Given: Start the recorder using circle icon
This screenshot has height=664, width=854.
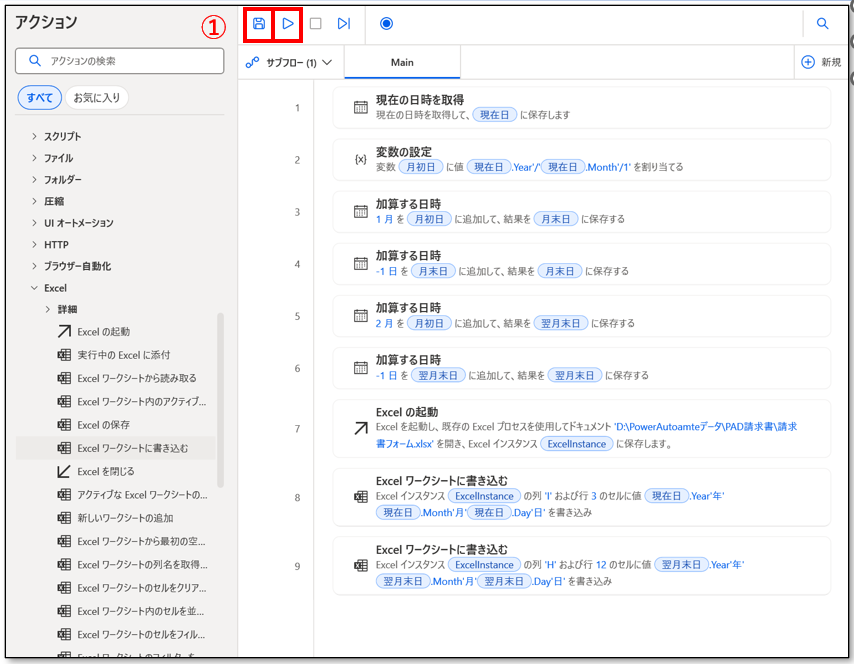Looking at the screenshot, I should [x=387, y=23].
